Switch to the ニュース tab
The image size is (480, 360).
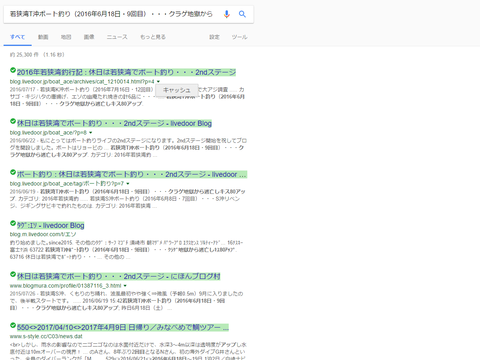coord(117,37)
